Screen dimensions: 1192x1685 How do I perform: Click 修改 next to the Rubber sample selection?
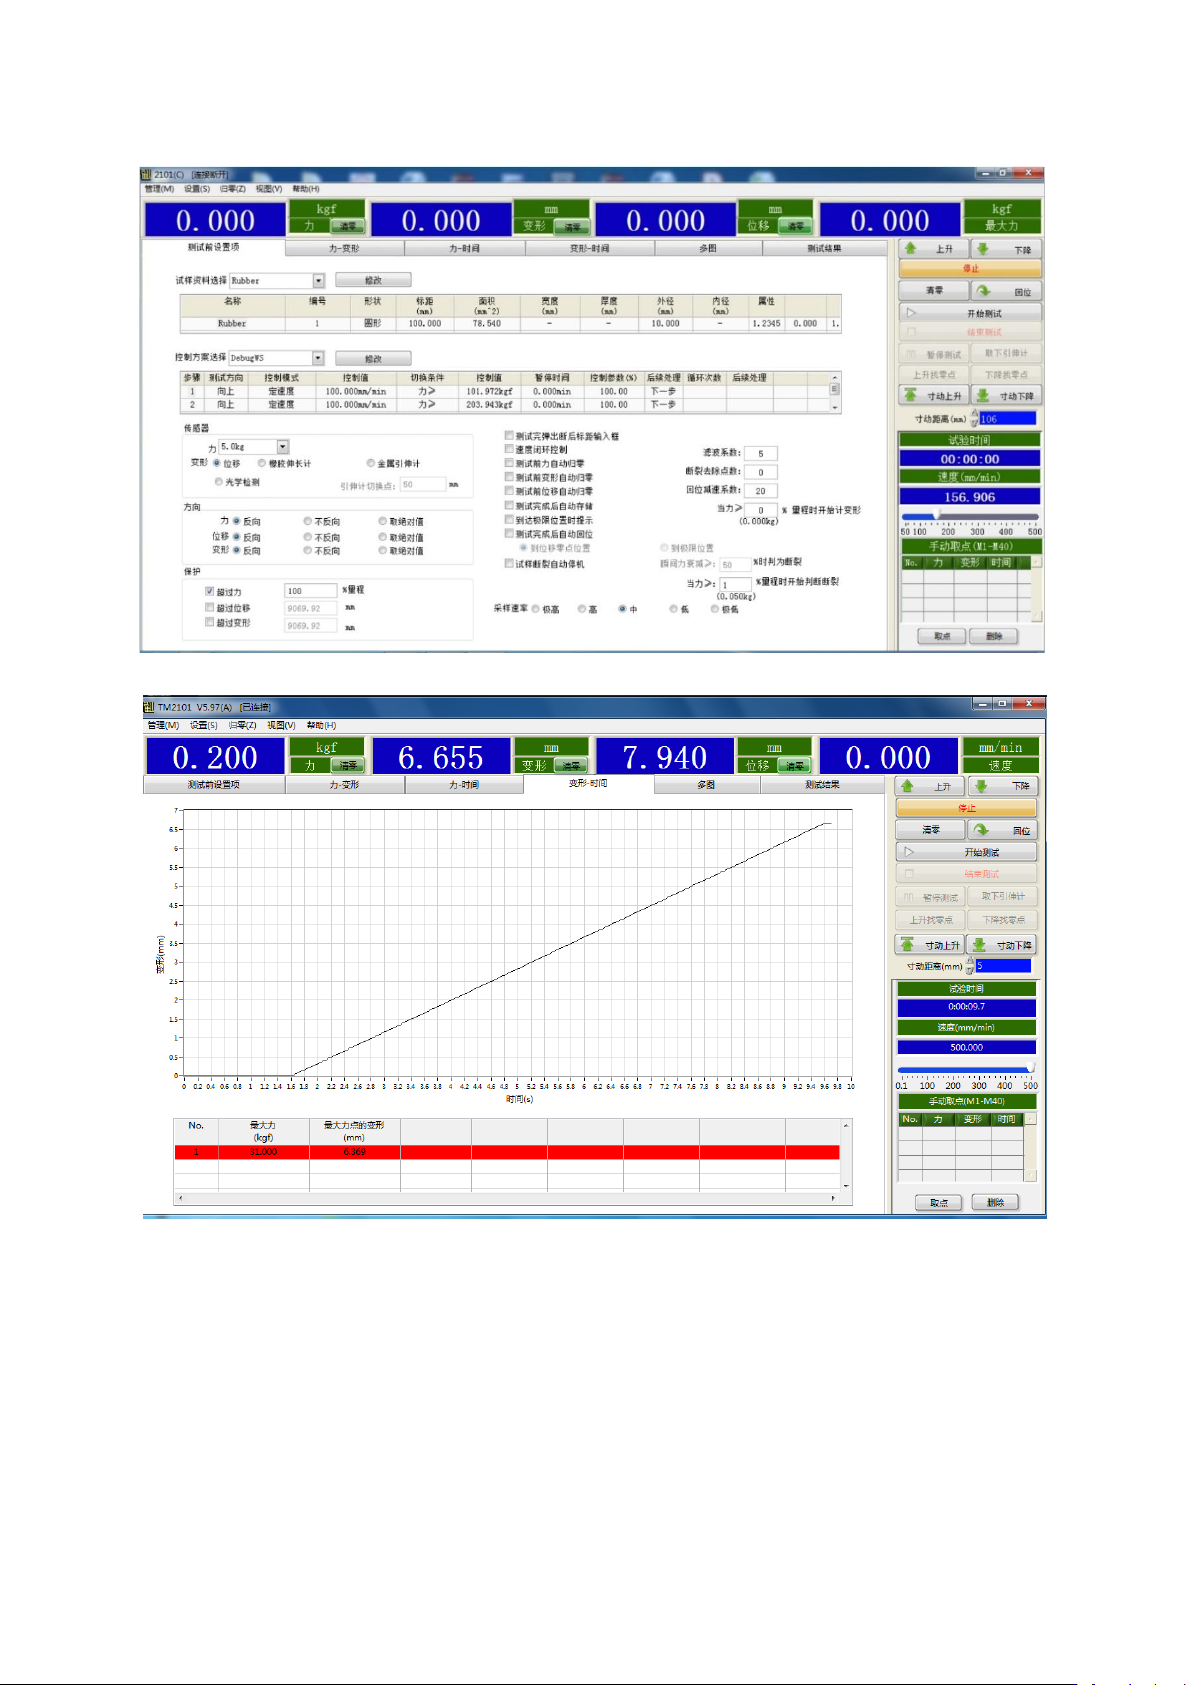[x=373, y=280]
